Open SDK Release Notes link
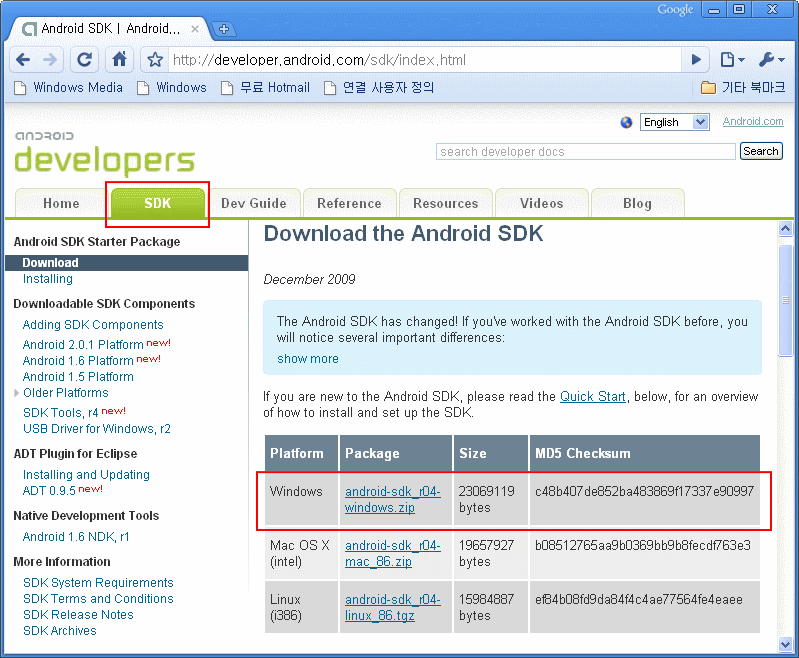 pyautogui.click(x=78, y=615)
